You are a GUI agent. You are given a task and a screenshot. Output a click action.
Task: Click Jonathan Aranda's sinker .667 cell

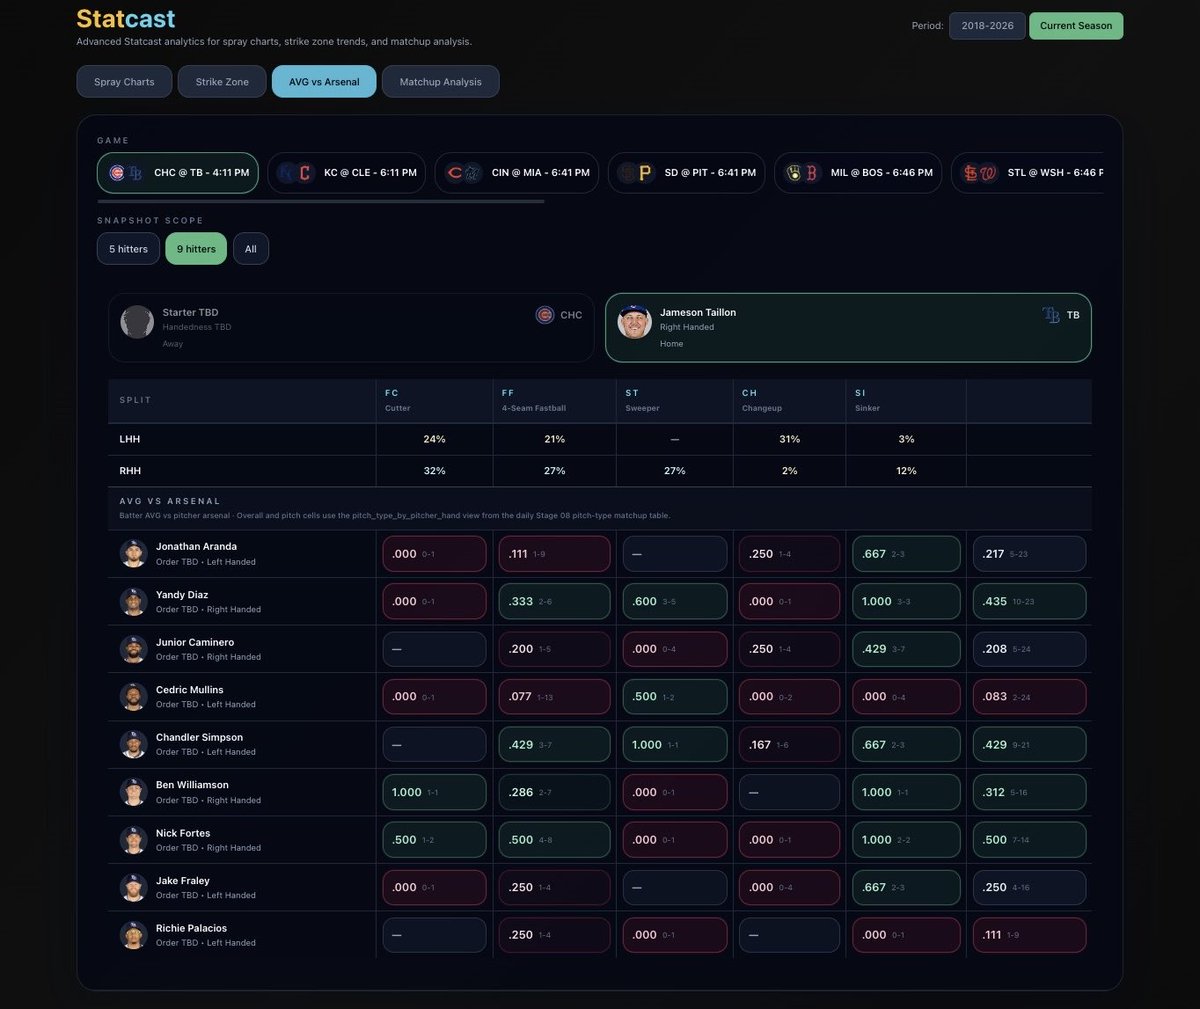tap(906, 553)
